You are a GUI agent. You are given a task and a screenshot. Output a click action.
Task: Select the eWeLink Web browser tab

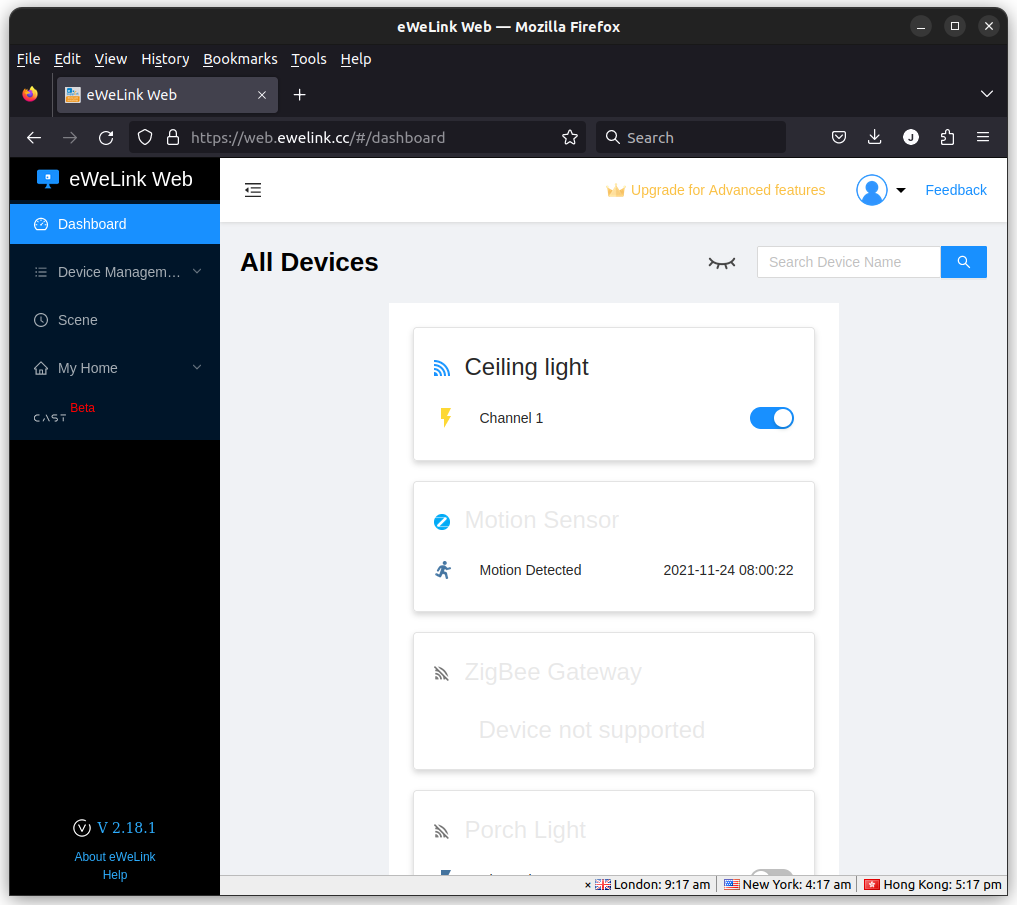click(167, 95)
